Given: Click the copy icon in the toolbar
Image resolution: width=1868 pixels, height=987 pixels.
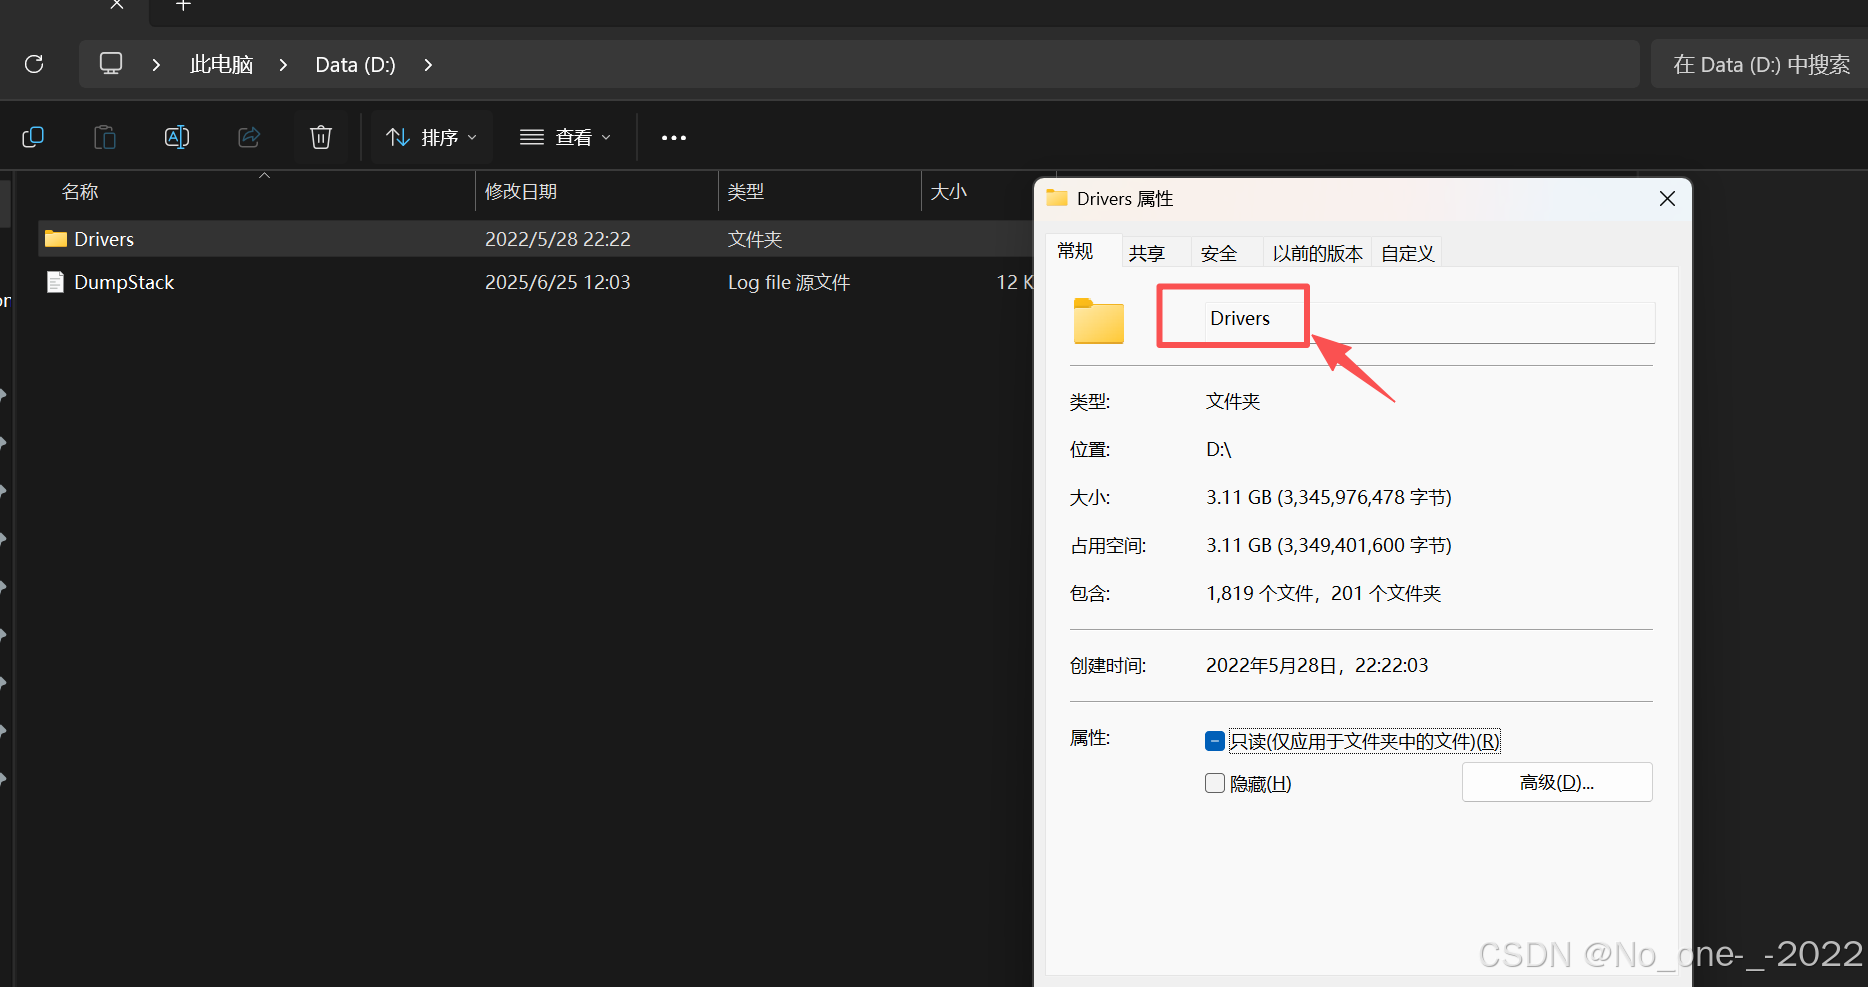Looking at the screenshot, I should click(x=33, y=137).
